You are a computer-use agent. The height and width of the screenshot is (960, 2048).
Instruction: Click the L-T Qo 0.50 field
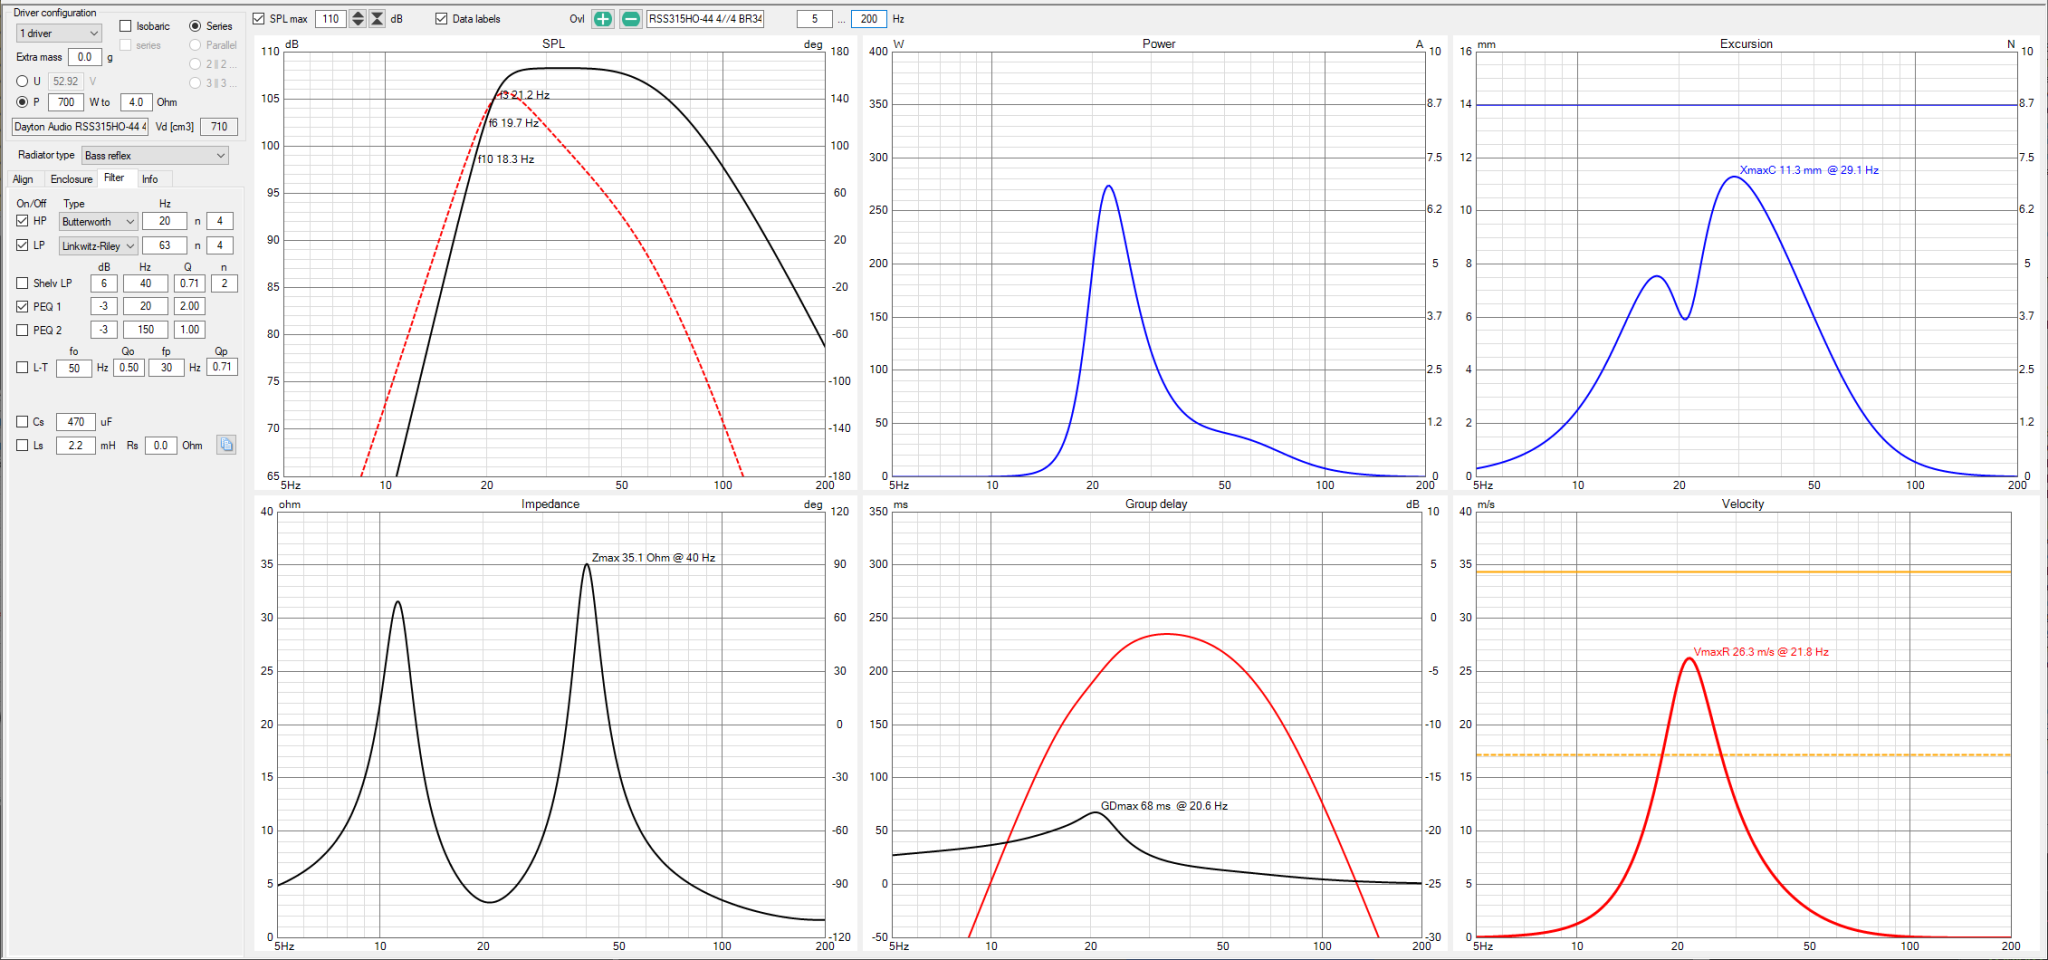click(x=129, y=367)
